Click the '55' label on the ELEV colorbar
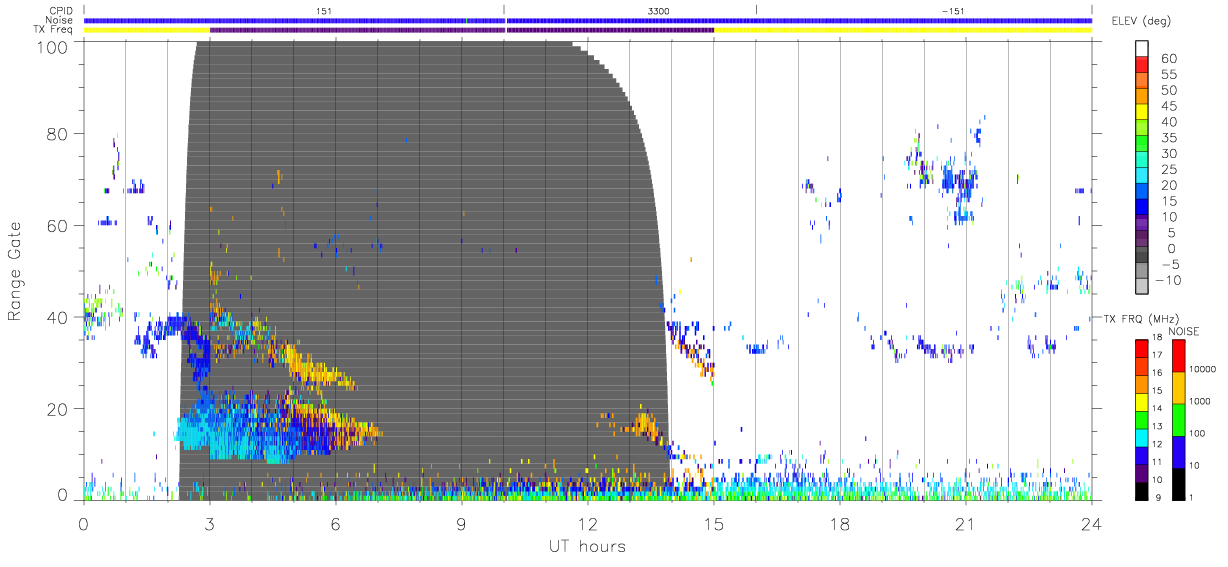The image size is (1228, 567). pos(1168,74)
